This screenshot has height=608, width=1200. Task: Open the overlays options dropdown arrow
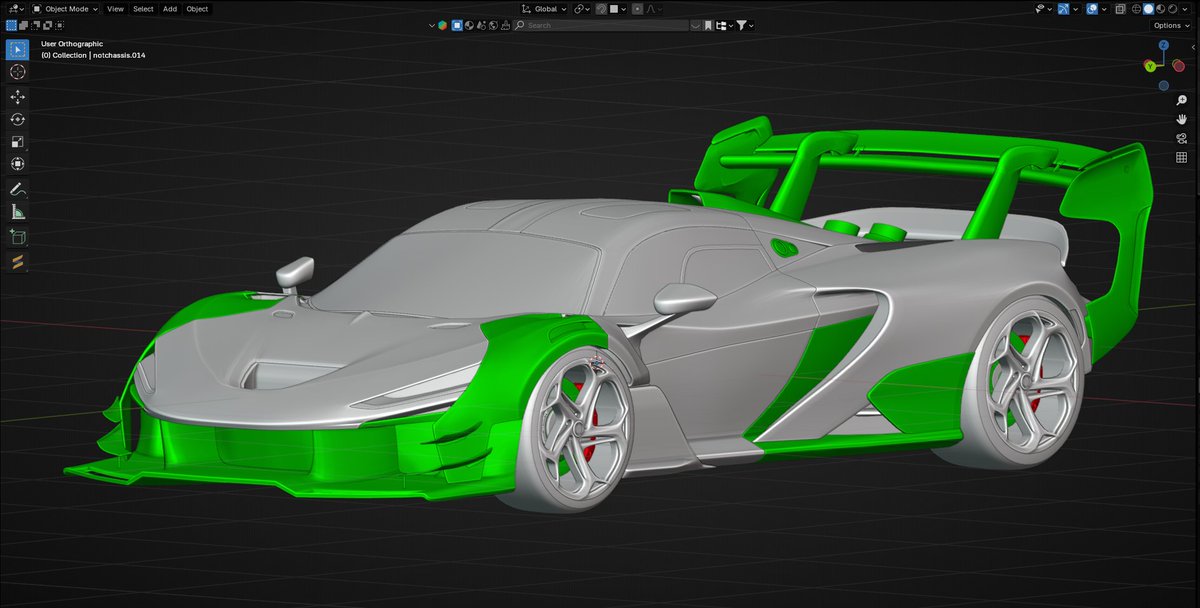(x=1104, y=9)
